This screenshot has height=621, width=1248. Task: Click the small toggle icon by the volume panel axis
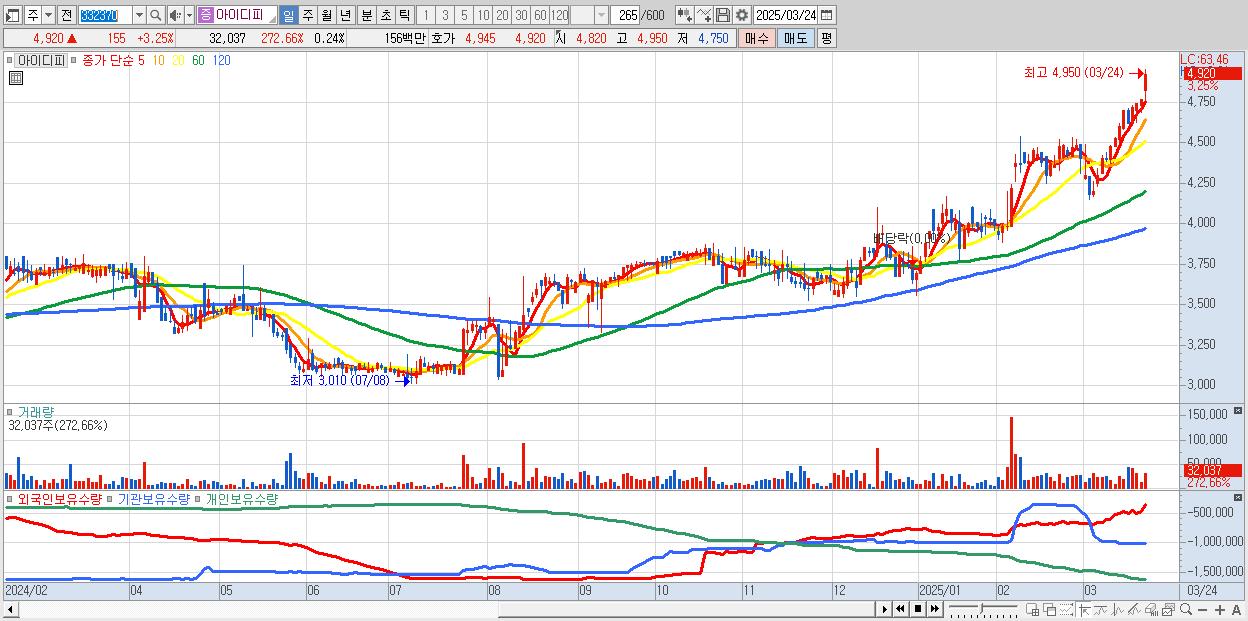coord(1239,411)
